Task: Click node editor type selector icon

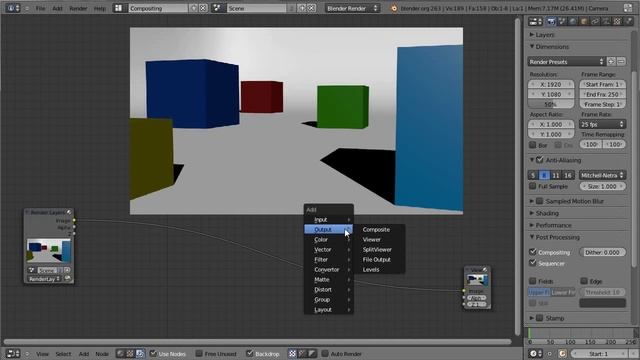Action: (13, 353)
